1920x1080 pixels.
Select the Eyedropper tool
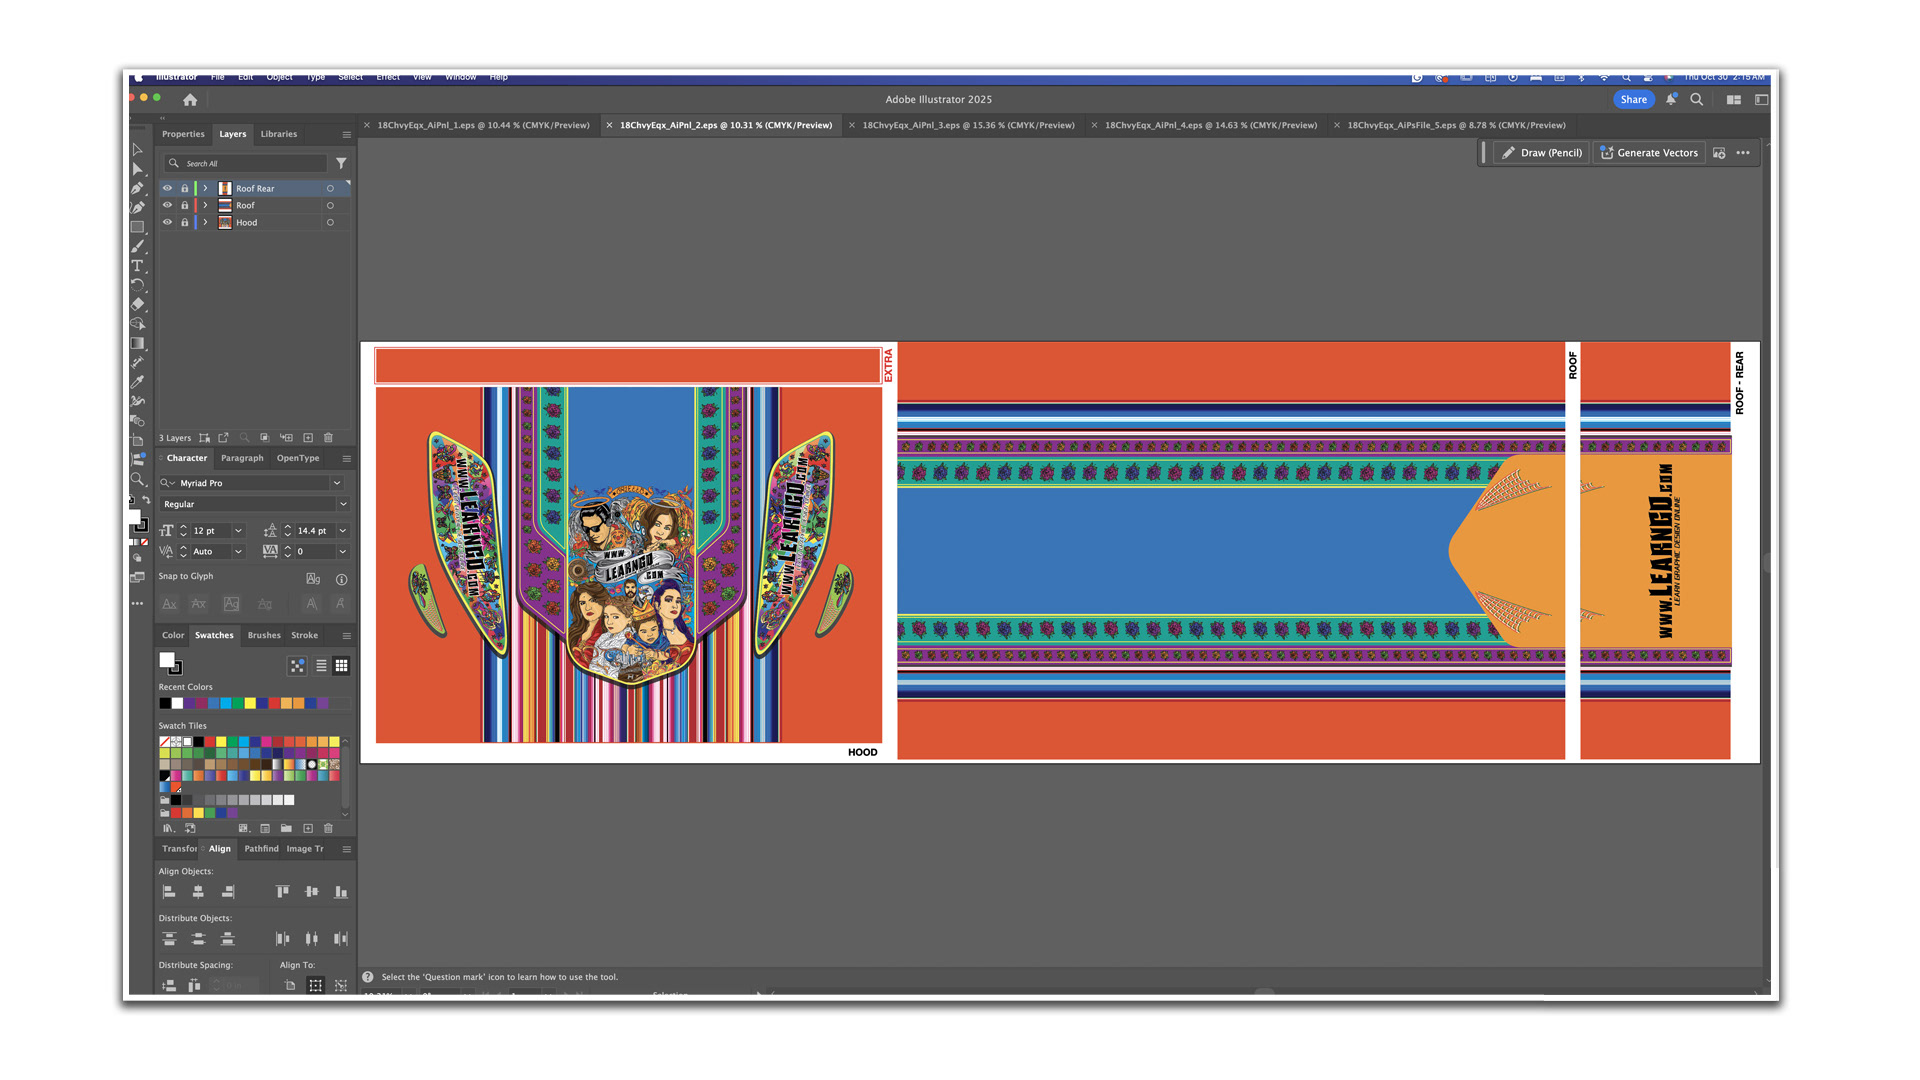pyautogui.click(x=137, y=381)
